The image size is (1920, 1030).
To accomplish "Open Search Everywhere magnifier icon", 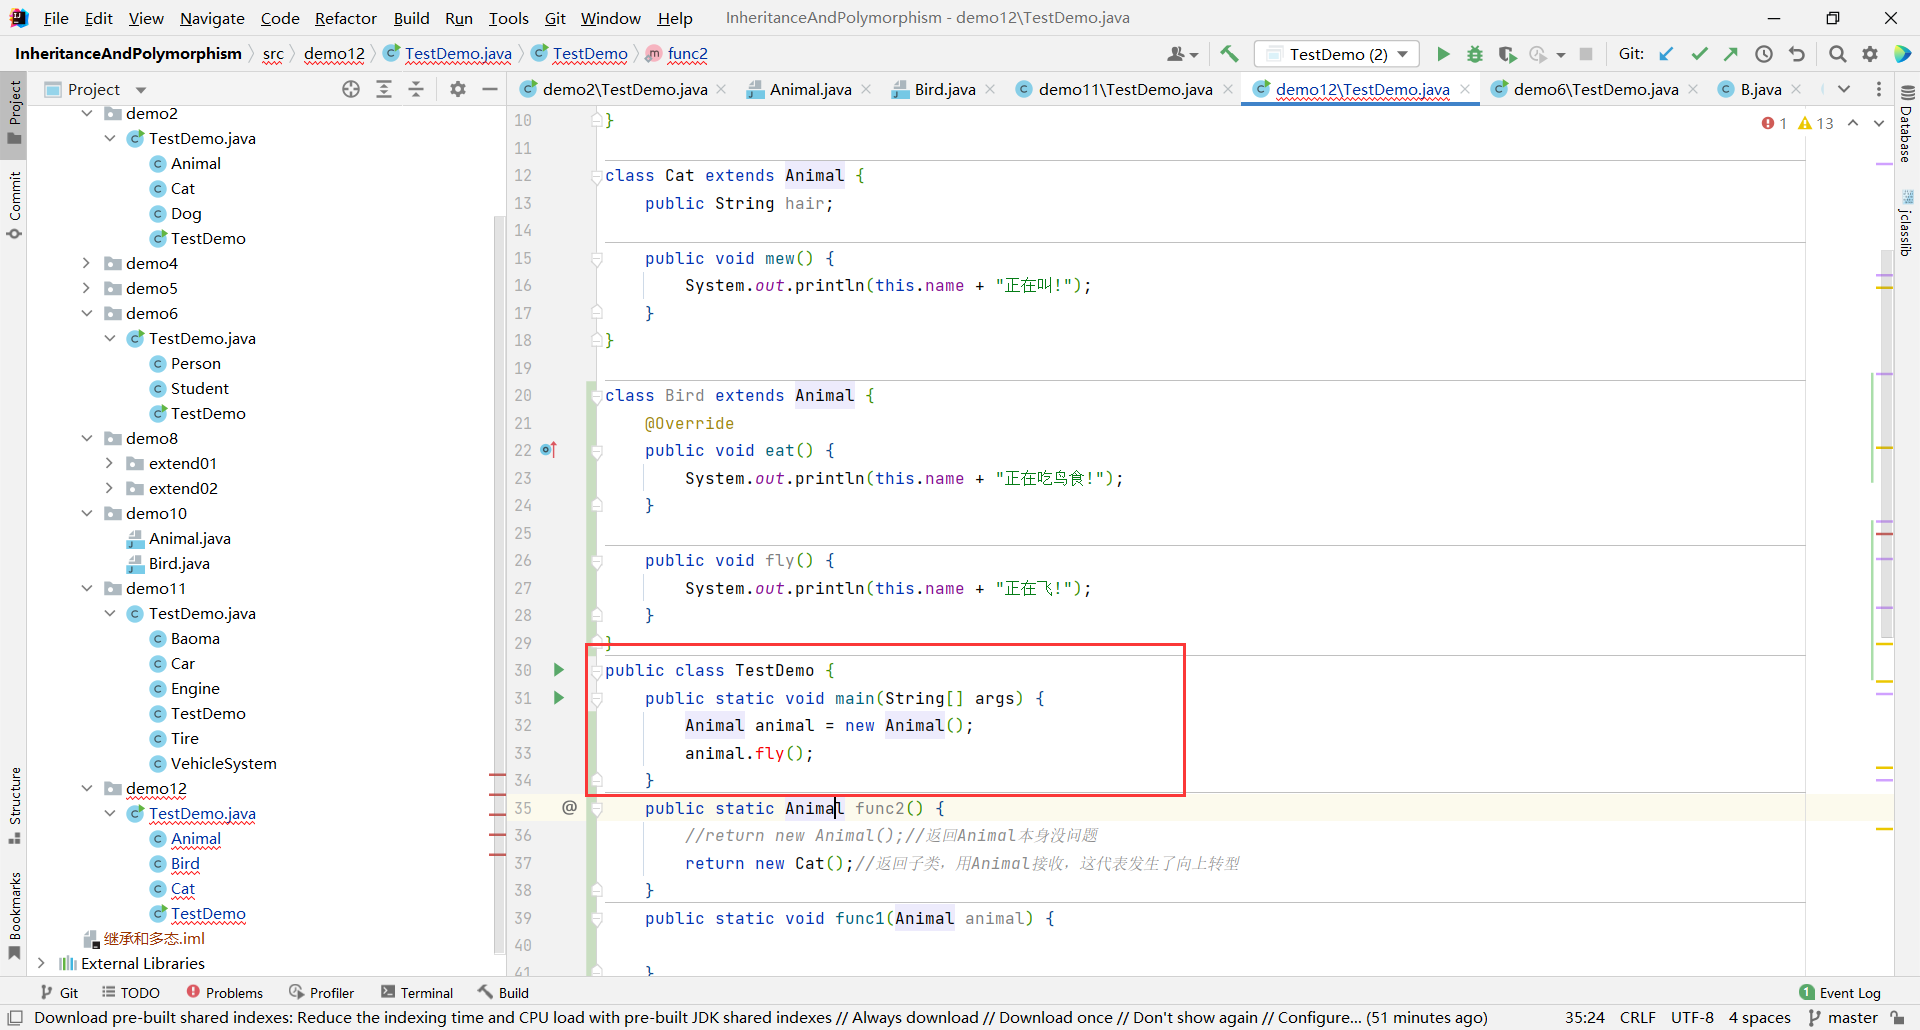I will point(1838,54).
